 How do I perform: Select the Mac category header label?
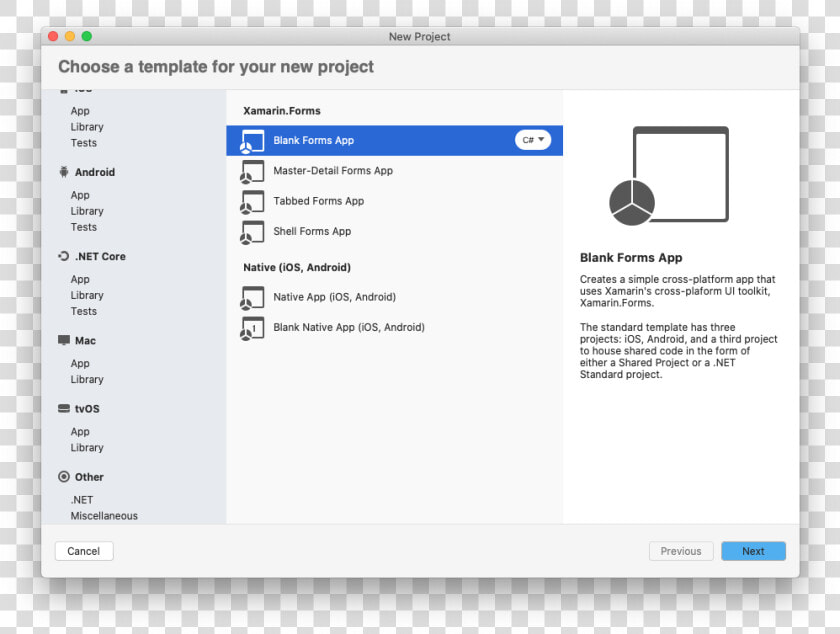[85, 340]
